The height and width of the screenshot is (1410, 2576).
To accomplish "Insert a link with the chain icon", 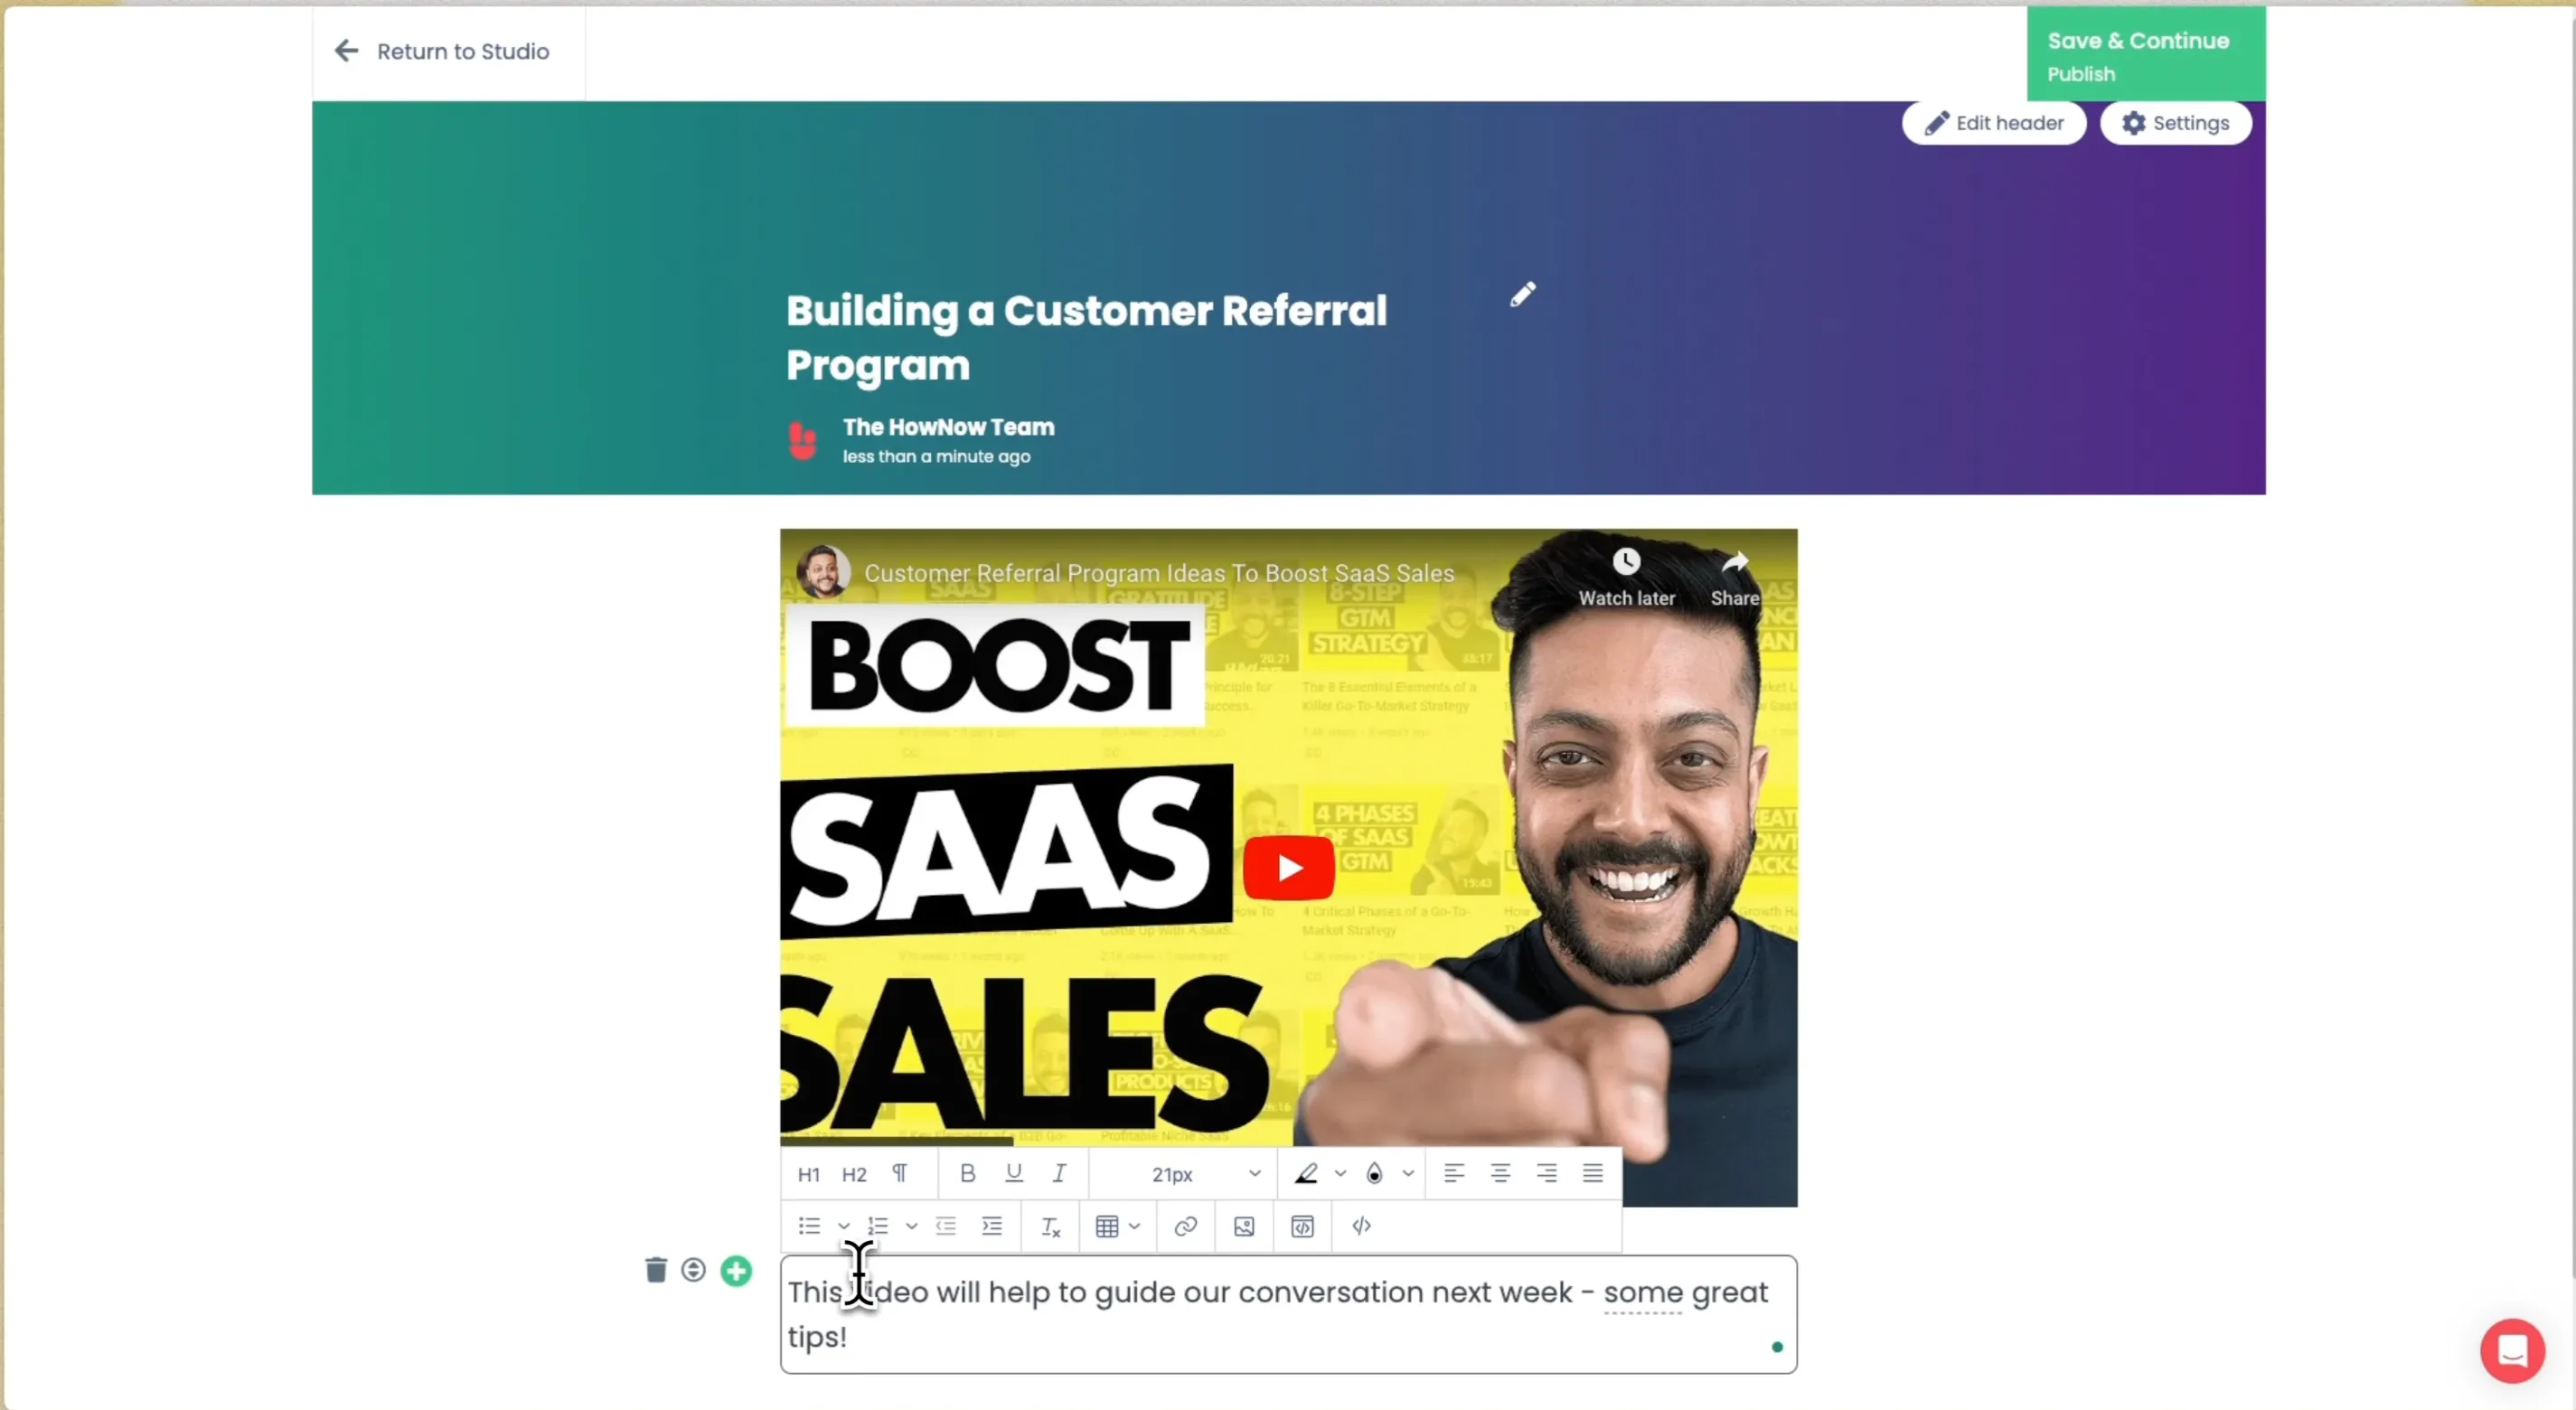I will [x=1185, y=1226].
